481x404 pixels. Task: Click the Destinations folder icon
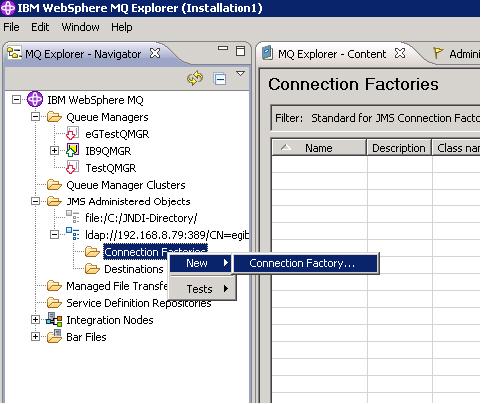tap(92, 269)
